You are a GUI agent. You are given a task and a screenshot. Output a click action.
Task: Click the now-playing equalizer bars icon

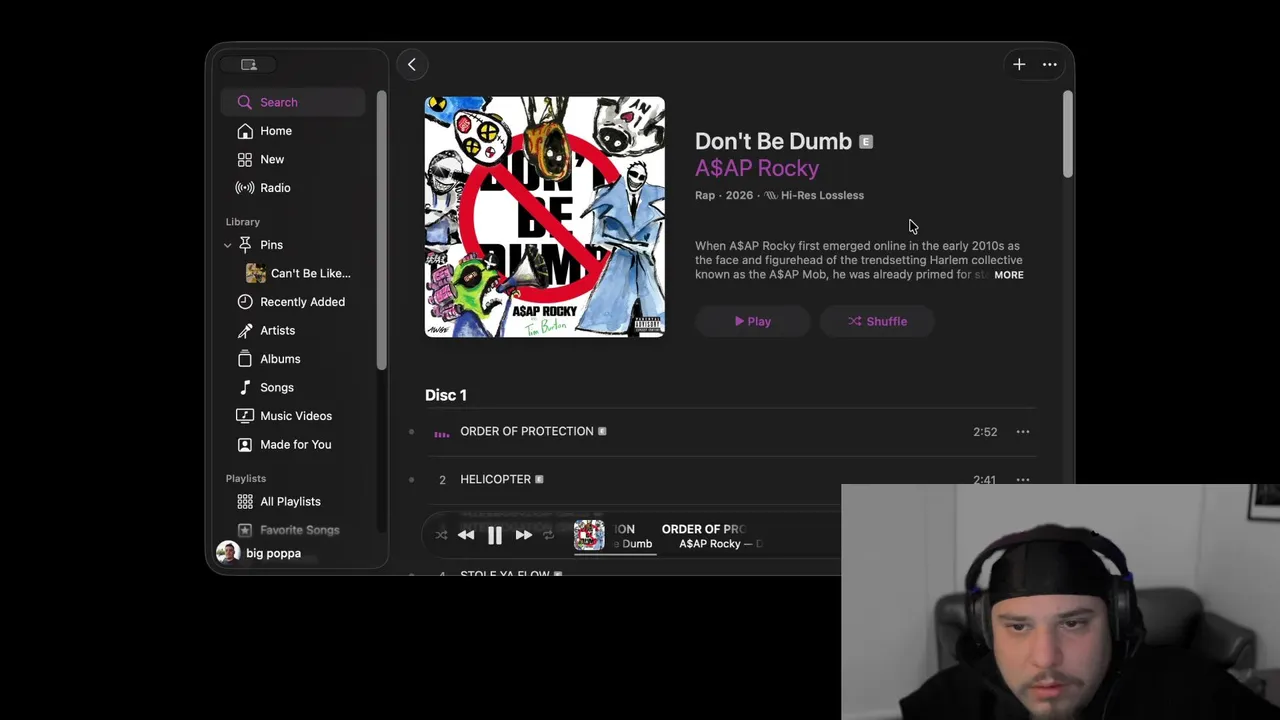click(x=442, y=433)
